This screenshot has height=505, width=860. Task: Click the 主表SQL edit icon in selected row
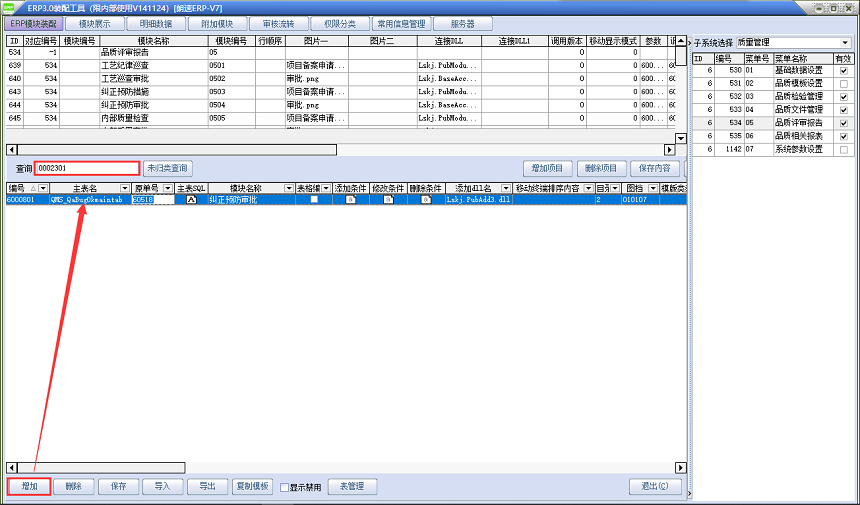tap(191, 200)
